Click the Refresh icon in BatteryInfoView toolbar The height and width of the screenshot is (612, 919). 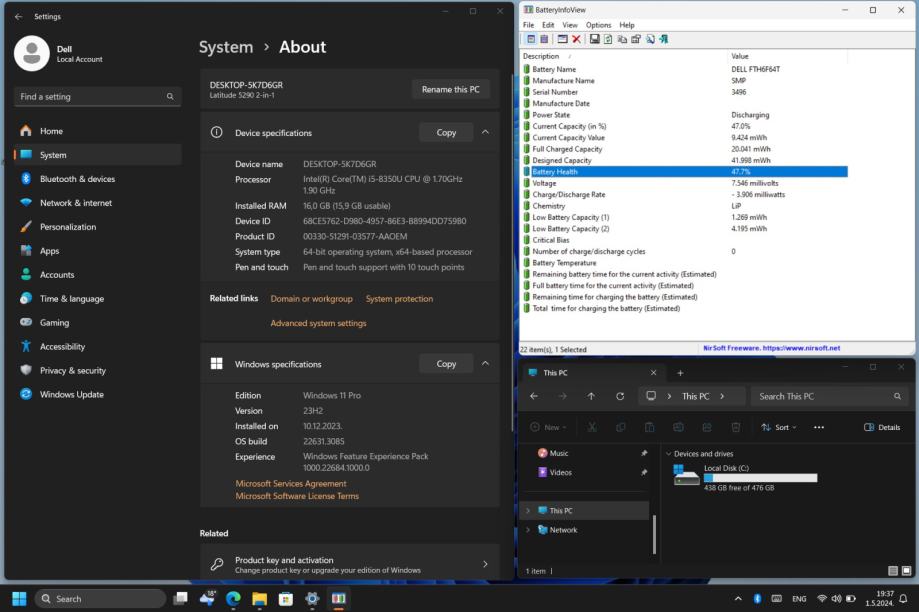pos(607,39)
